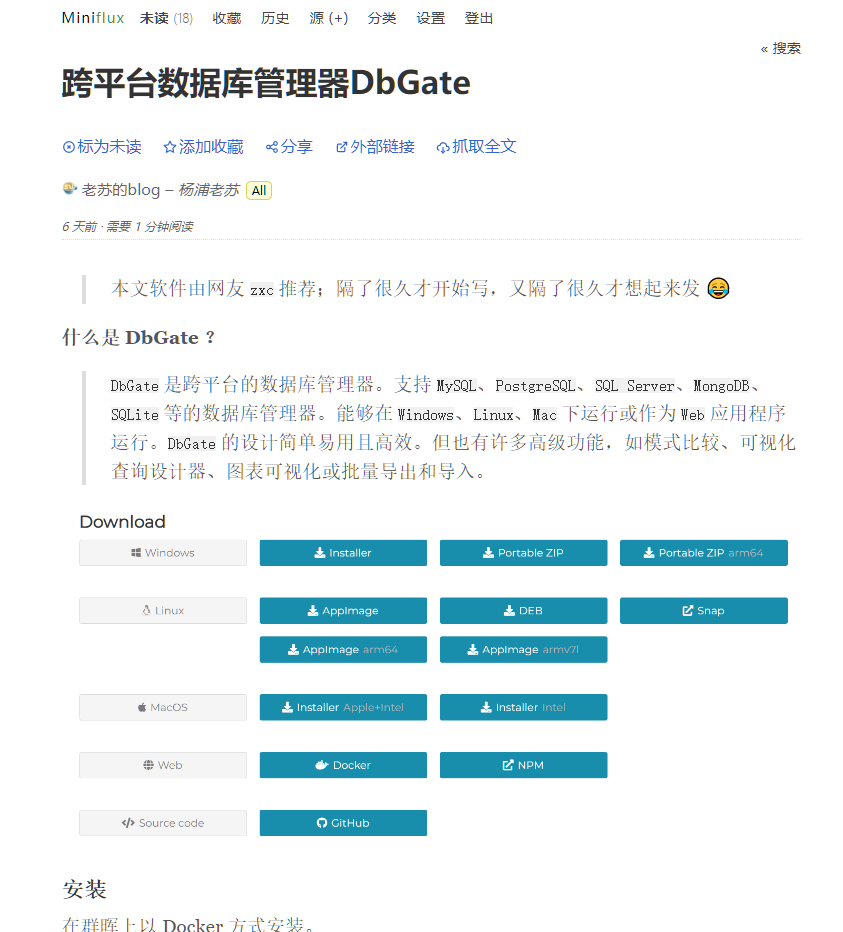The width and height of the screenshot is (843, 932).
Task: Click the laughing emoji in the quote
Action: [718, 288]
